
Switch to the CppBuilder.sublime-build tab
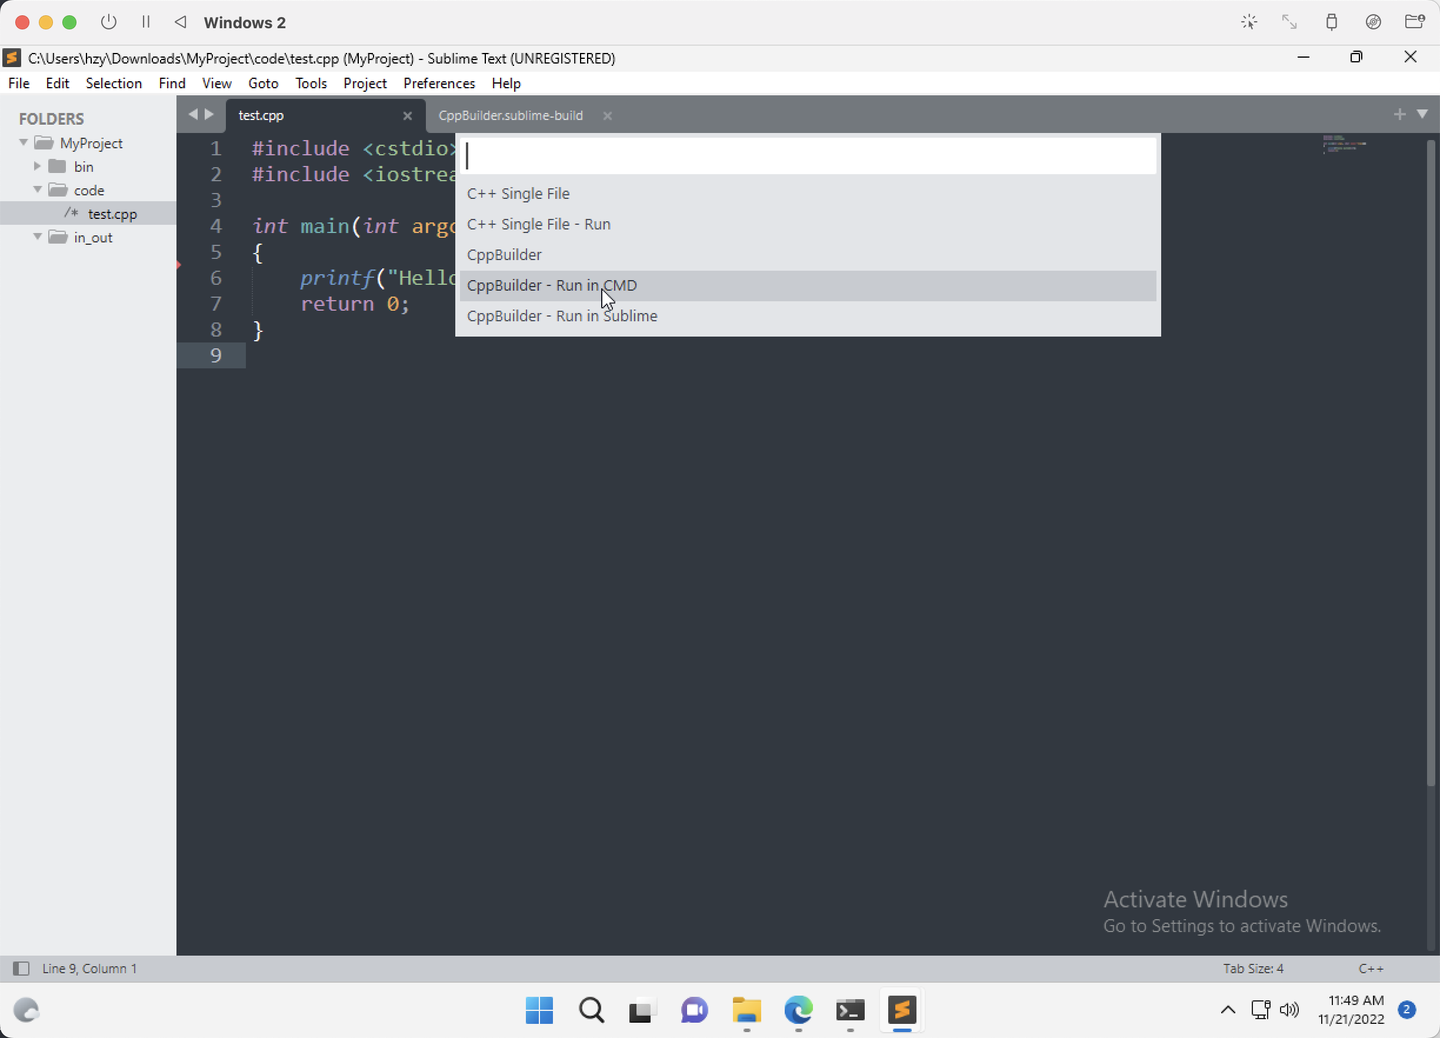(510, 115)
